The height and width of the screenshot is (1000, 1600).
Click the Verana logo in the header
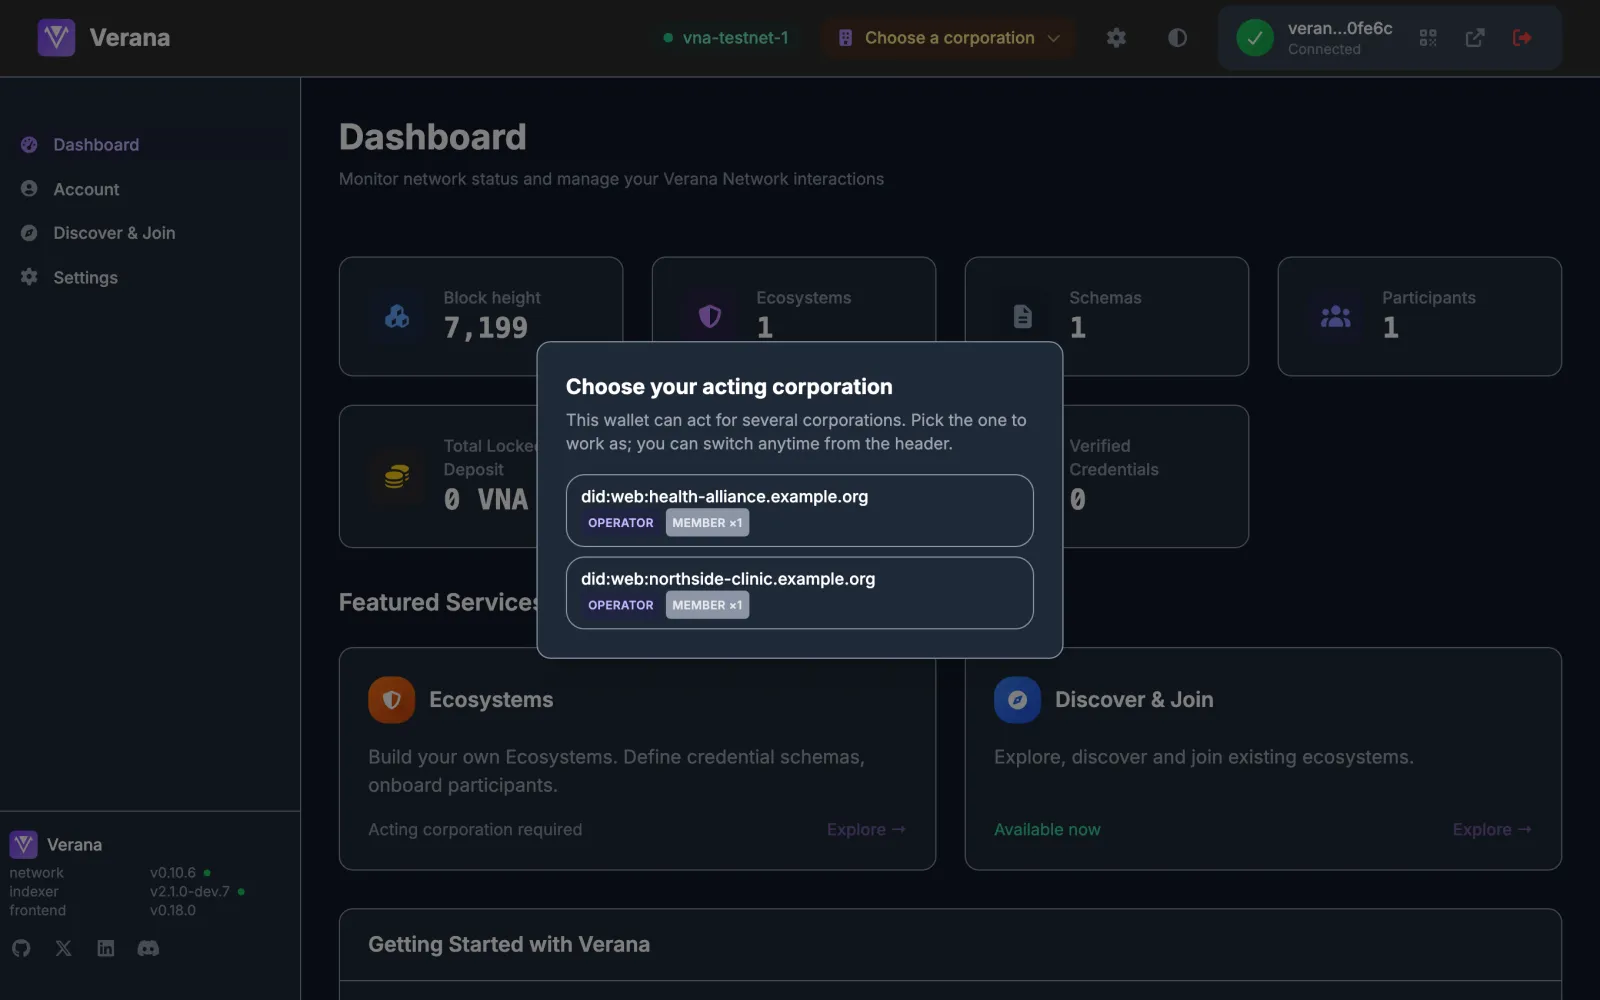click(x=56, y=38)
